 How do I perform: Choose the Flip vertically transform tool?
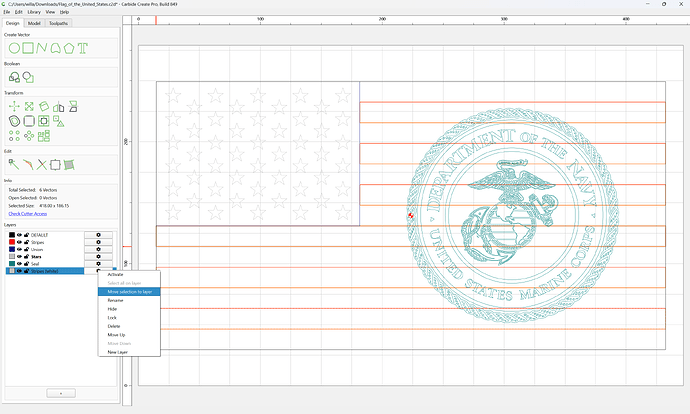(73, 106)
